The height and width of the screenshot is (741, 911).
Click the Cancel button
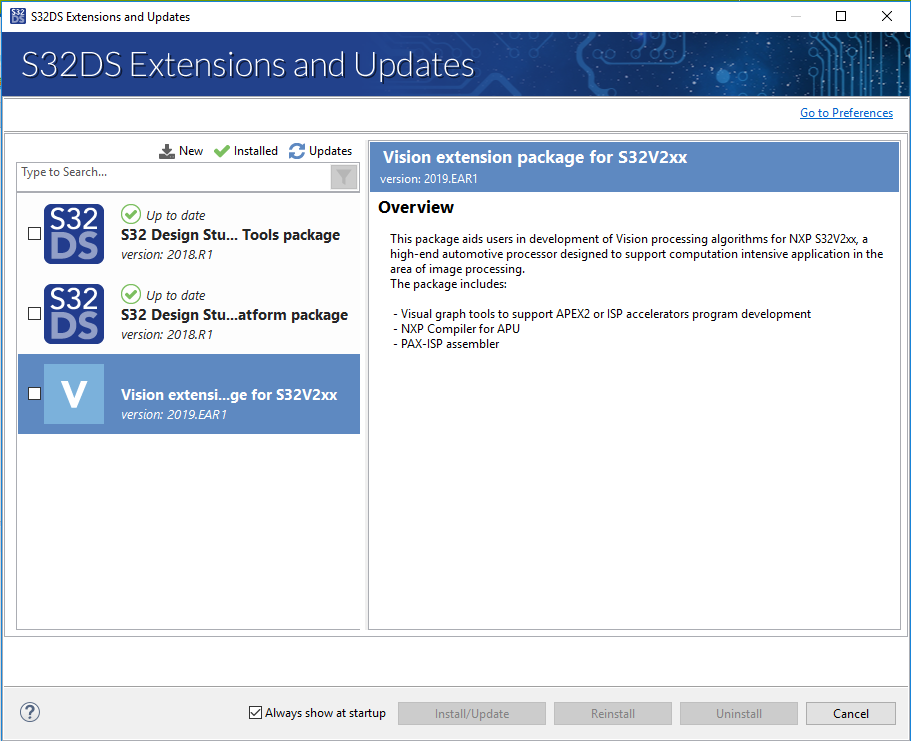(x=851, y=714)
